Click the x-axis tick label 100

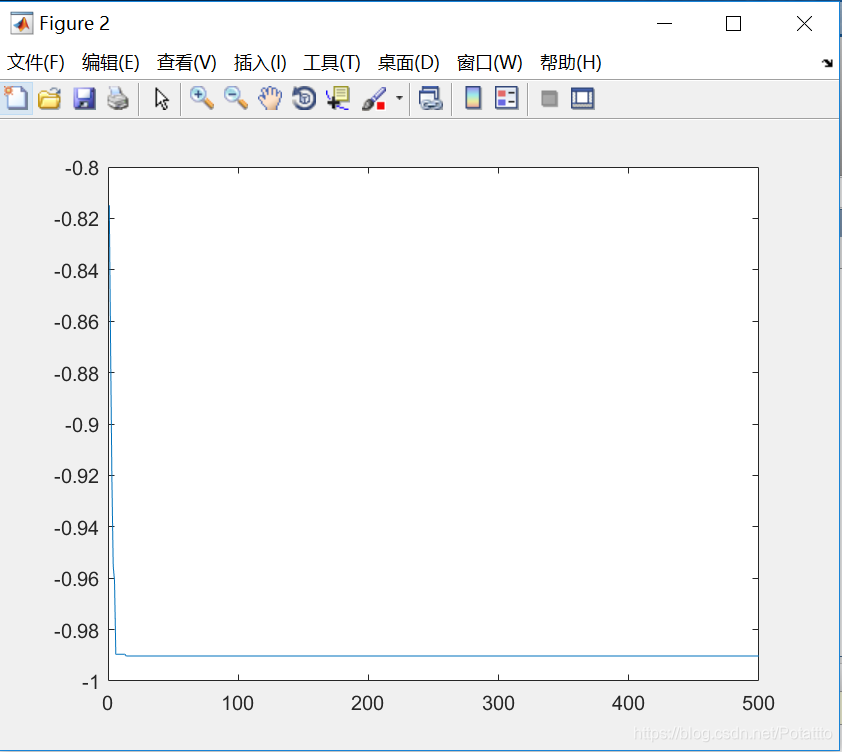pos(237,703)
